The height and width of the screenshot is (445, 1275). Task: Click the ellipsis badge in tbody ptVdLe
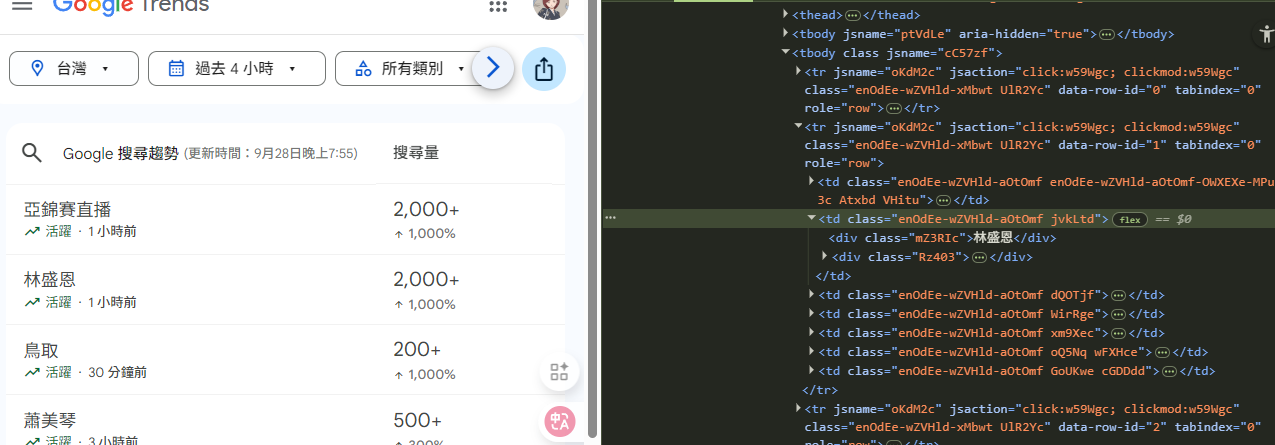coord(1107,35)
